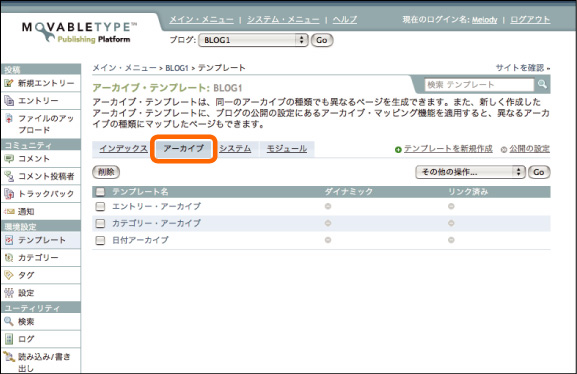
Task: Switch to the システム tab
Action: click(235, 149)
